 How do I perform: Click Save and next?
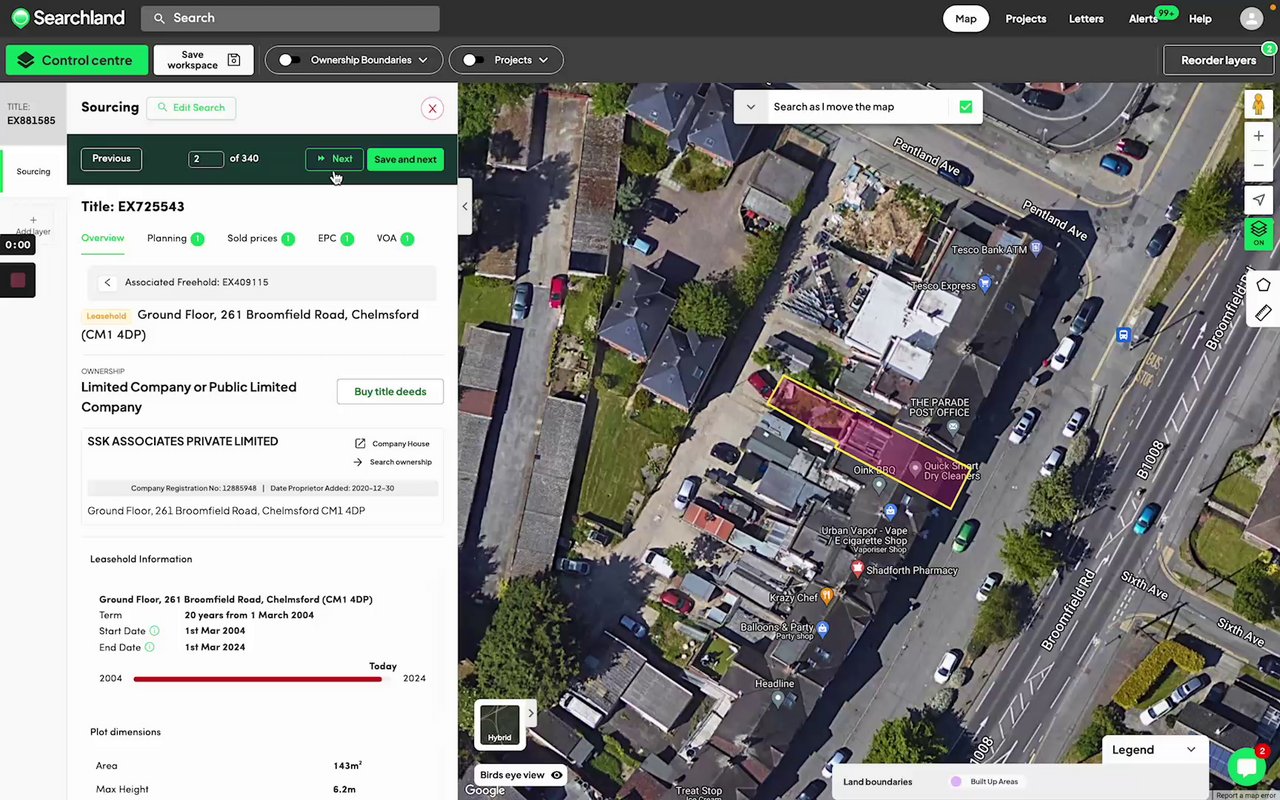pos(405,159)
